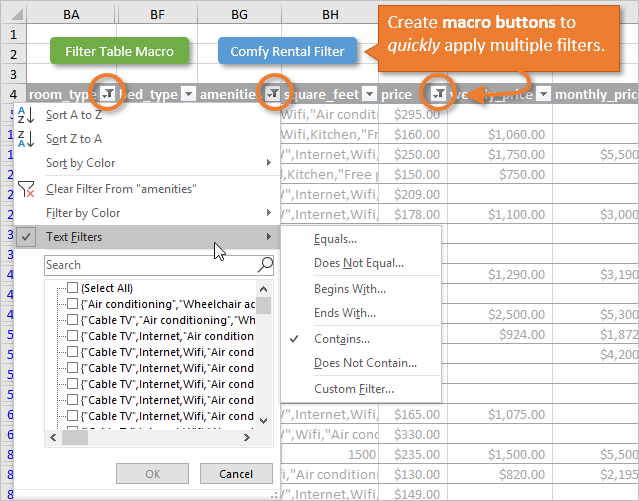Toggle the (Select All) checkbox

(x=72, y=288)
